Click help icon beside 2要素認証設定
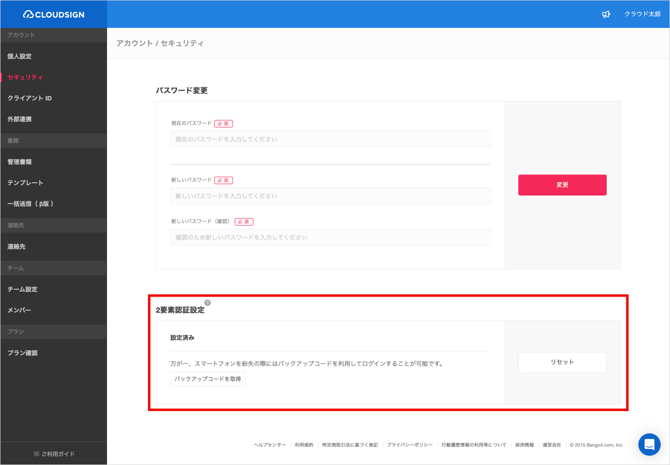This screenshot has width=670, height=465. (207, 303)
